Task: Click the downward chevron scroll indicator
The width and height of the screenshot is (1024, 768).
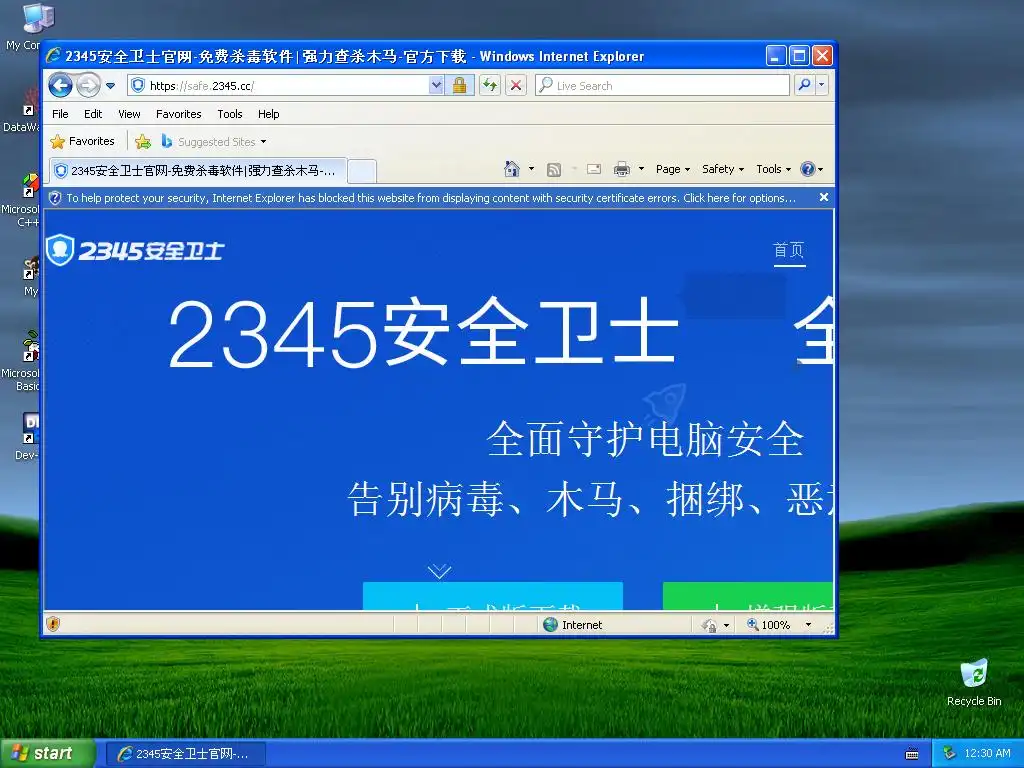Action: point(440,571)
